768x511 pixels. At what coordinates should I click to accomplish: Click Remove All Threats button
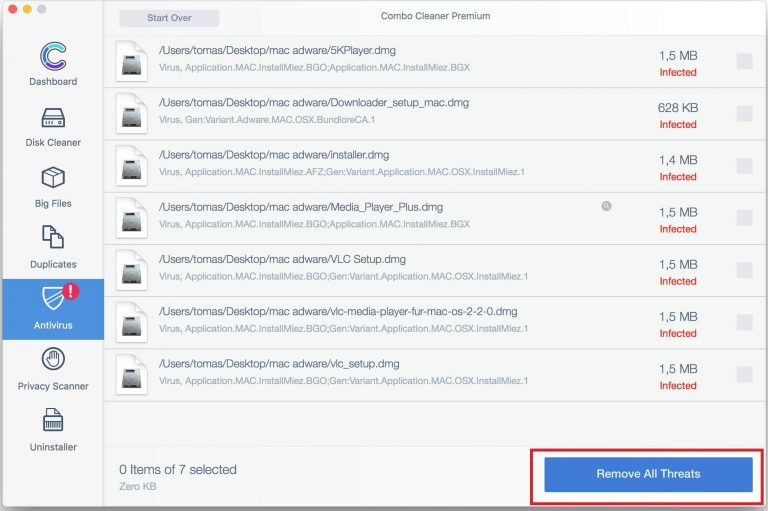pyautogui.click(x=648, y=474)
